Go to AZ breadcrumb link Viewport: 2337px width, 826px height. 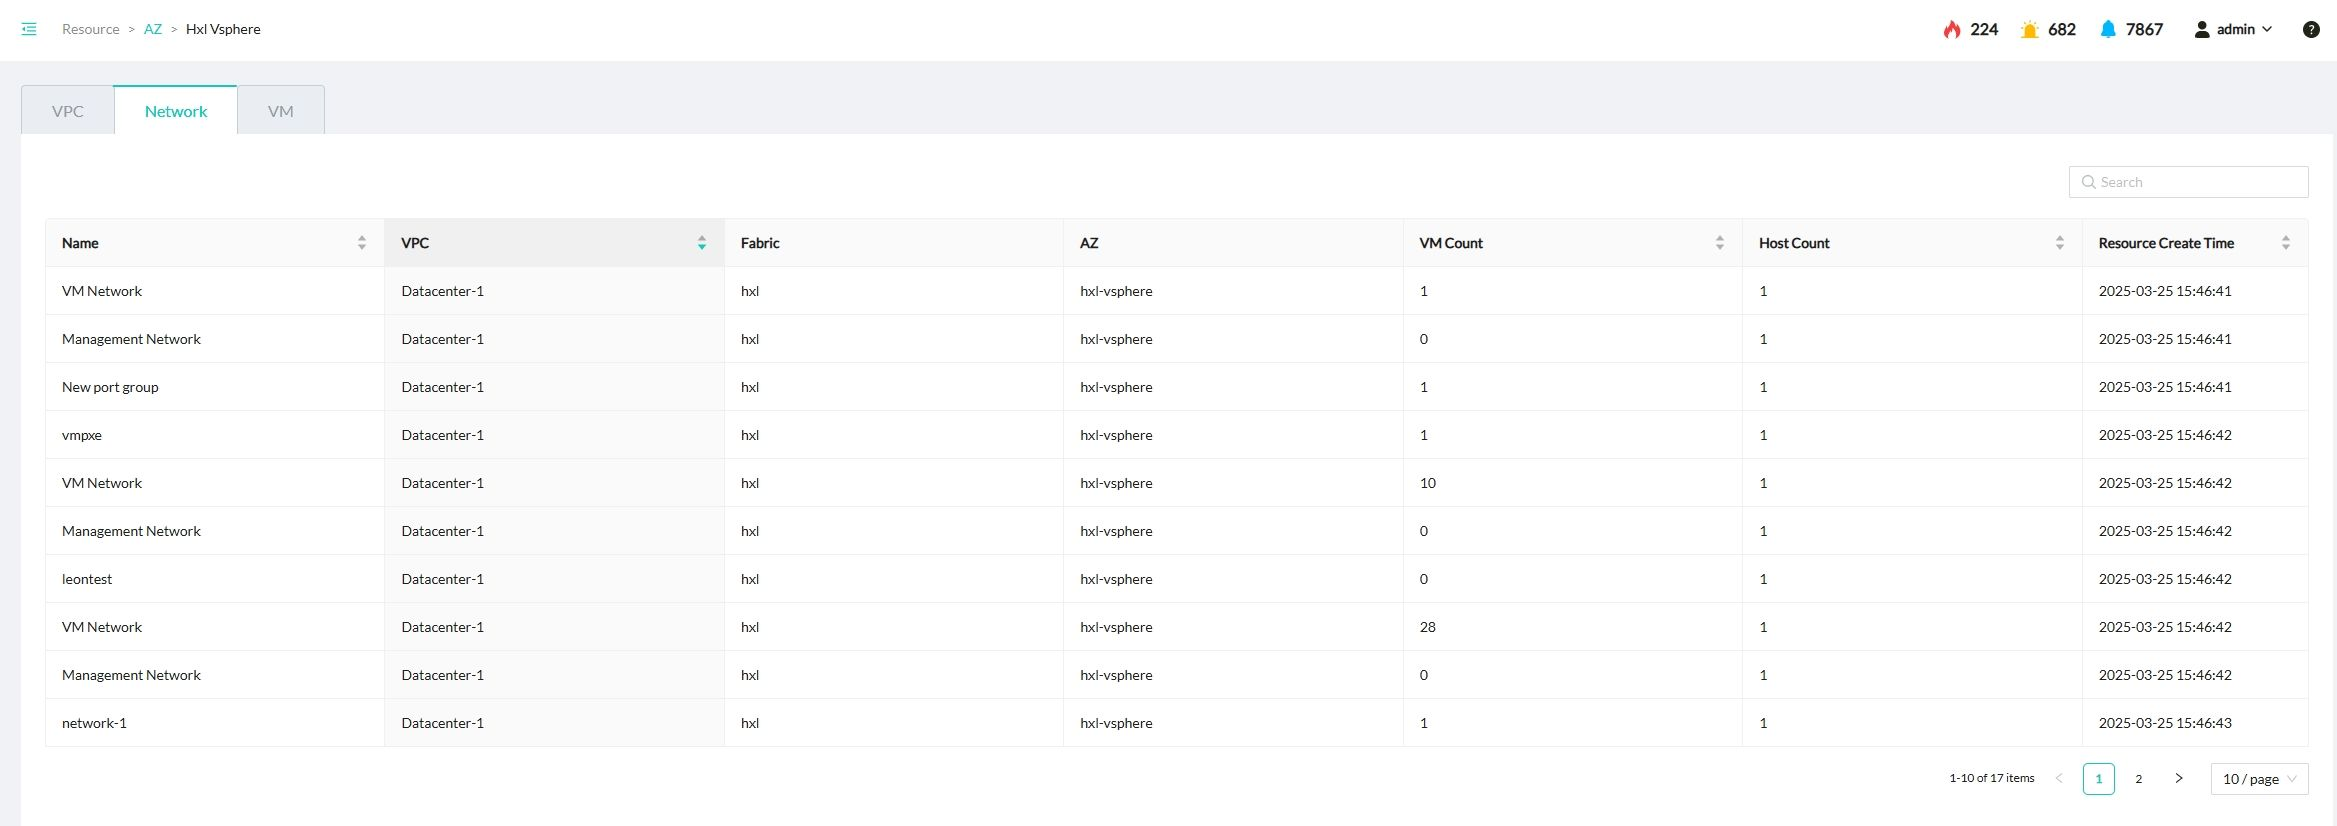pos(152,29)
